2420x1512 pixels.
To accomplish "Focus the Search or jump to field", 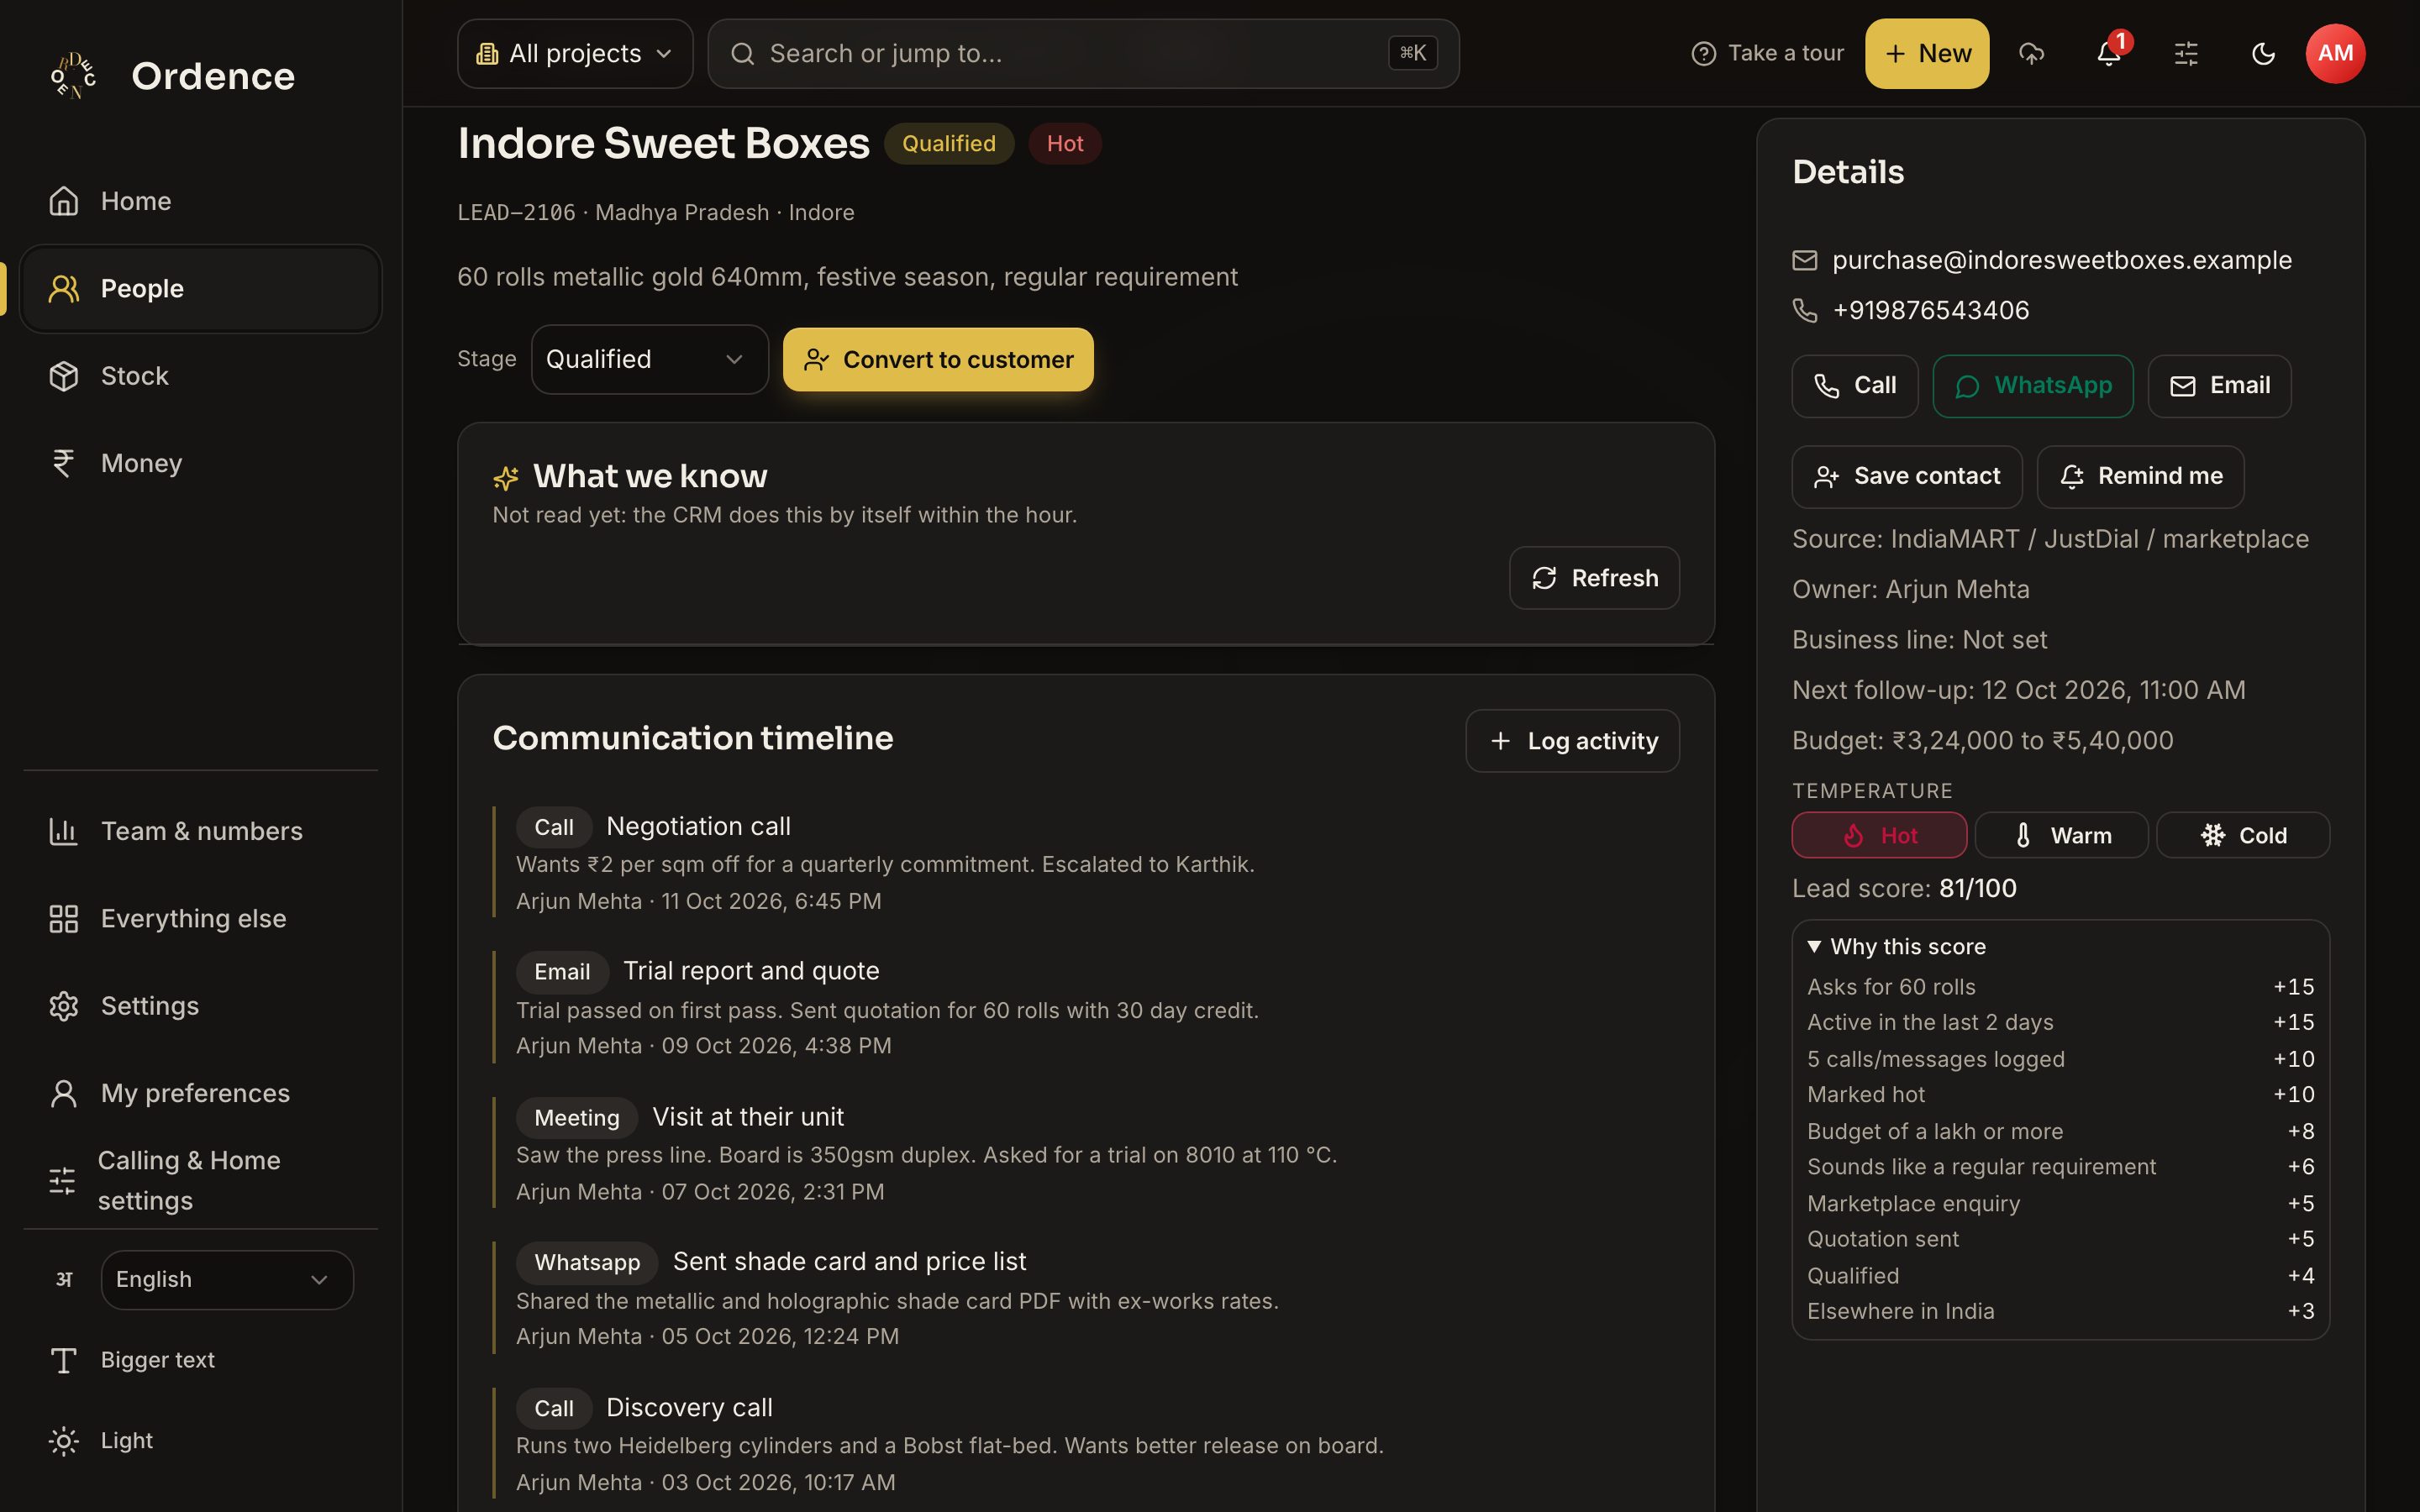I will (1083, 53).
